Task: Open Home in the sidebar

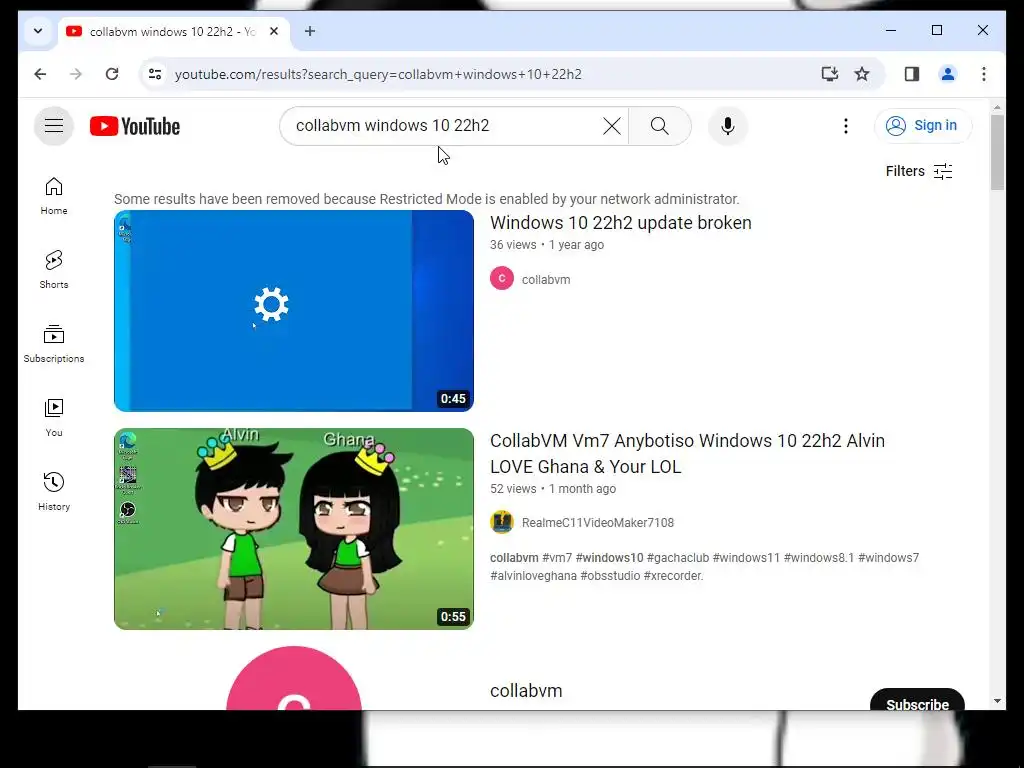Action: tap(54, 196)
